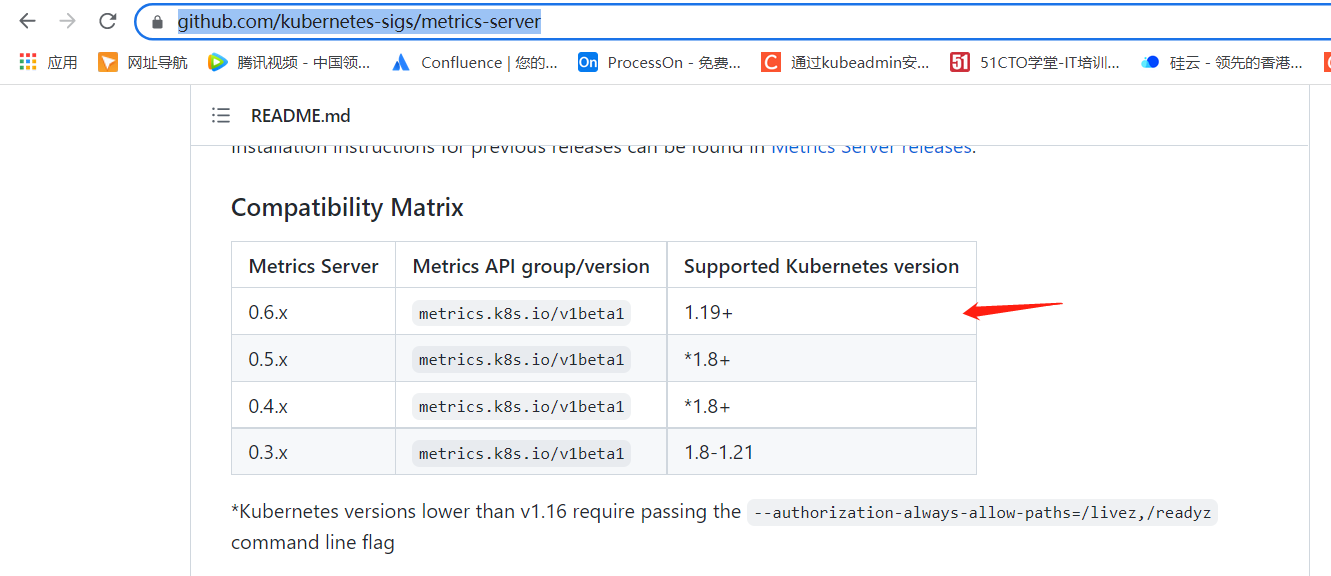Open the README table of contents icon
This screenshot has width=1331, height=576.
[221, 116]
